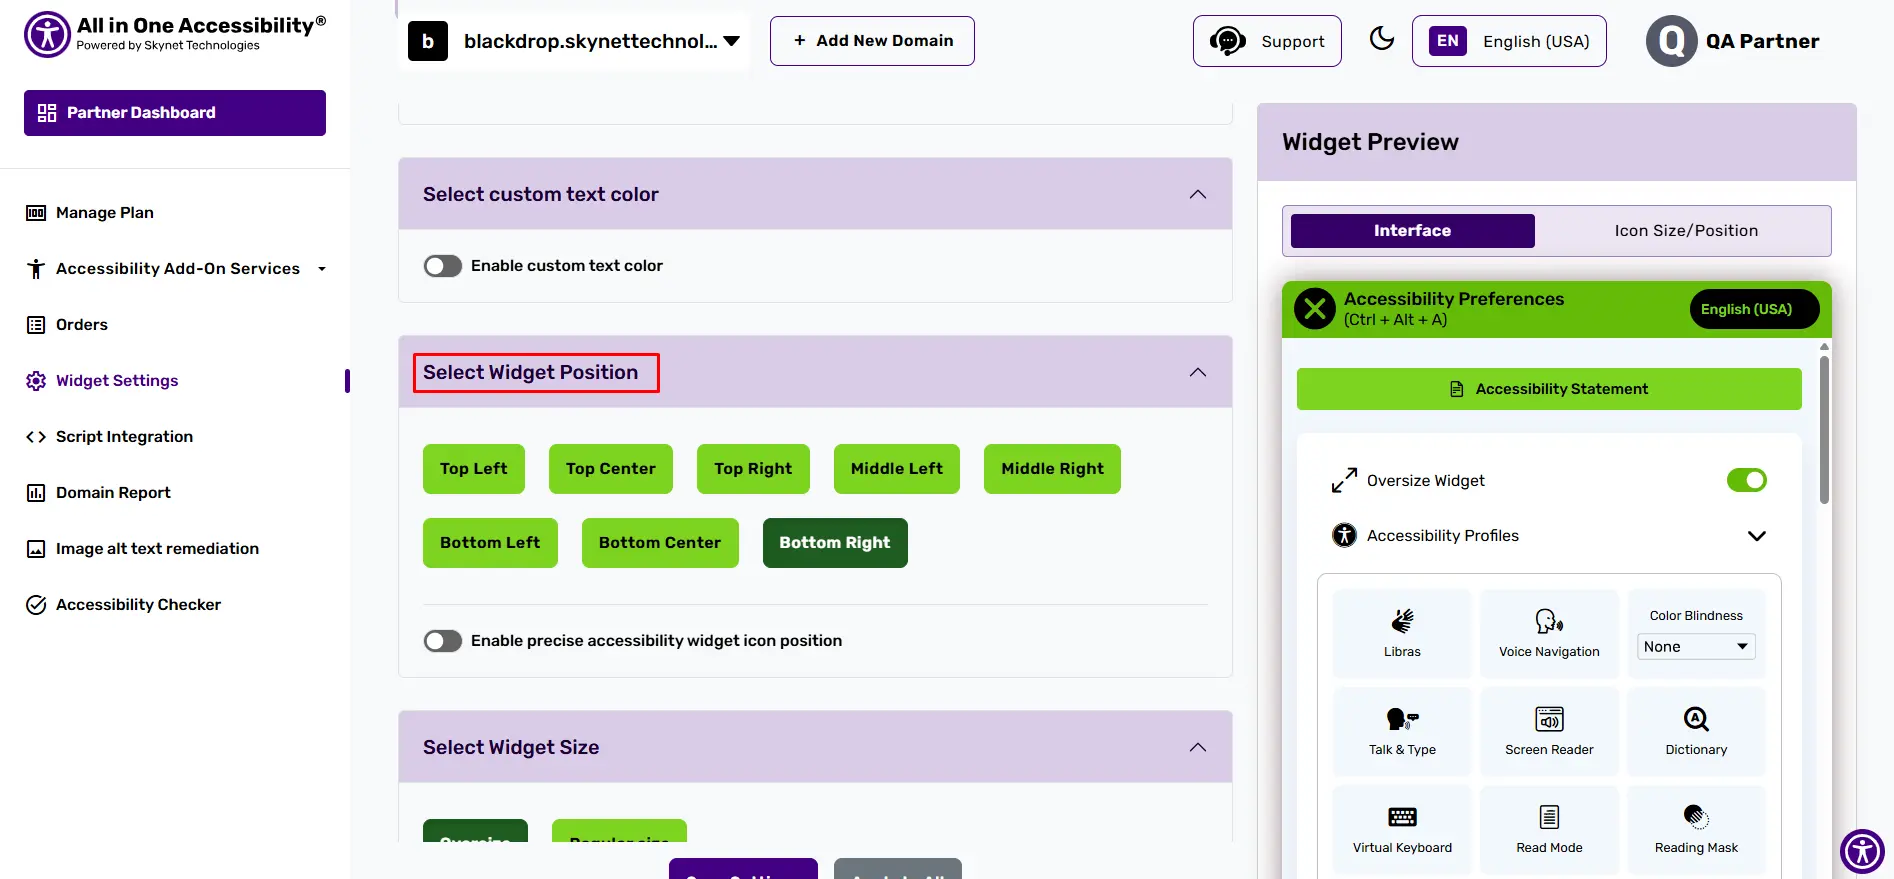Open the Dictionary tool
Screen dimensions: 1894x879
click(x=1696, y=731)
